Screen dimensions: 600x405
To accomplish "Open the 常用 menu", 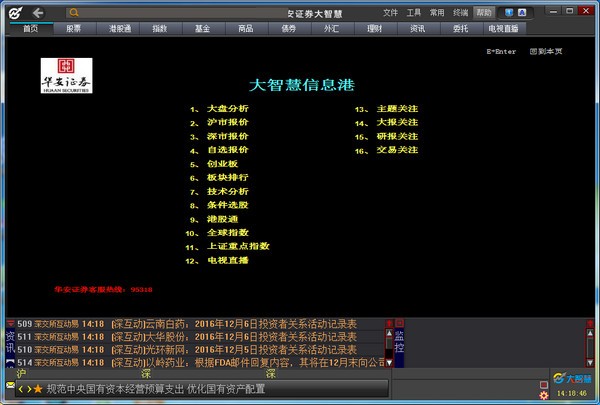I will [437, 13].
